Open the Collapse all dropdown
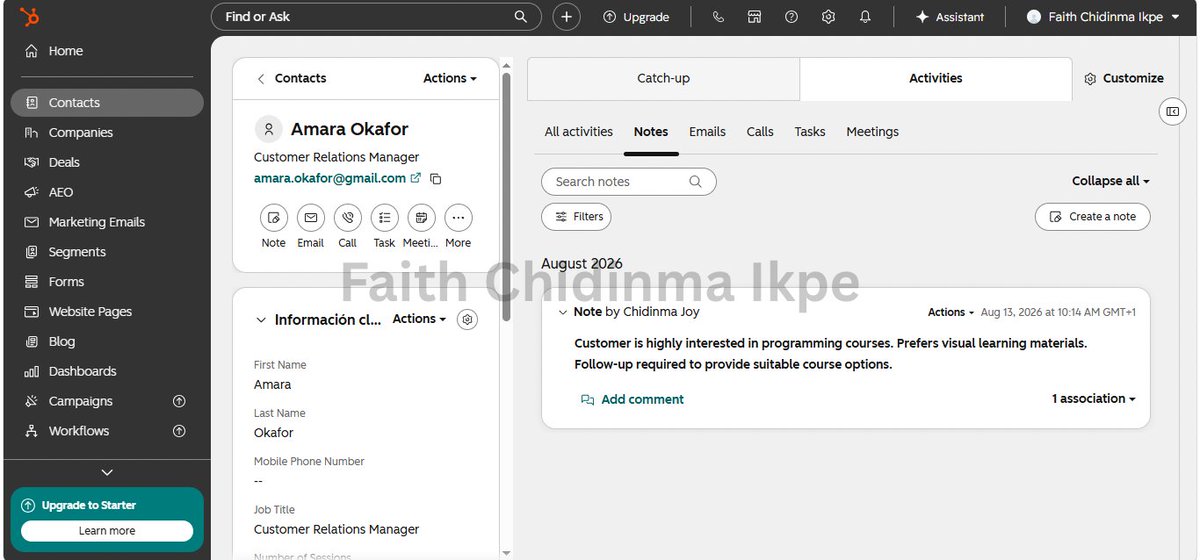Image resolution: width=1200 pixels, height=560 pixels. pyautogui.click(x=1111, y=181)
